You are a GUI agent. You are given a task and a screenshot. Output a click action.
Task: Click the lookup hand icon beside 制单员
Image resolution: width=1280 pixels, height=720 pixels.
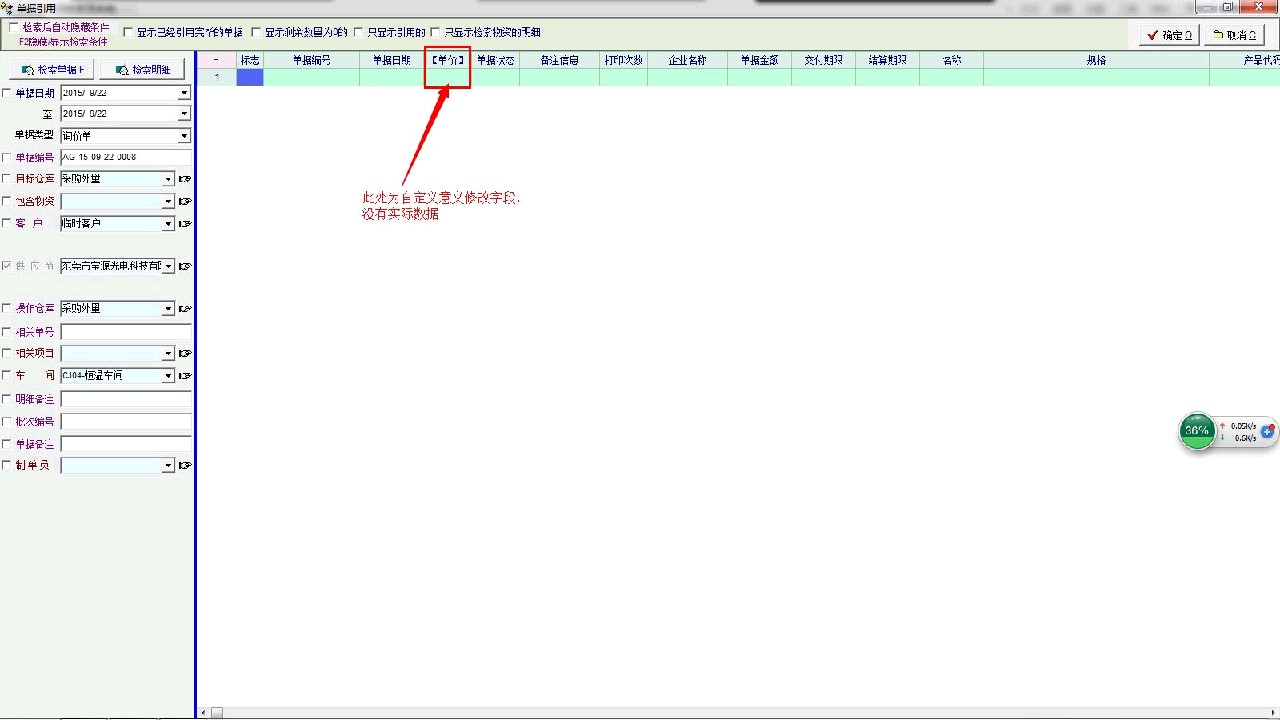pos(185,466)
